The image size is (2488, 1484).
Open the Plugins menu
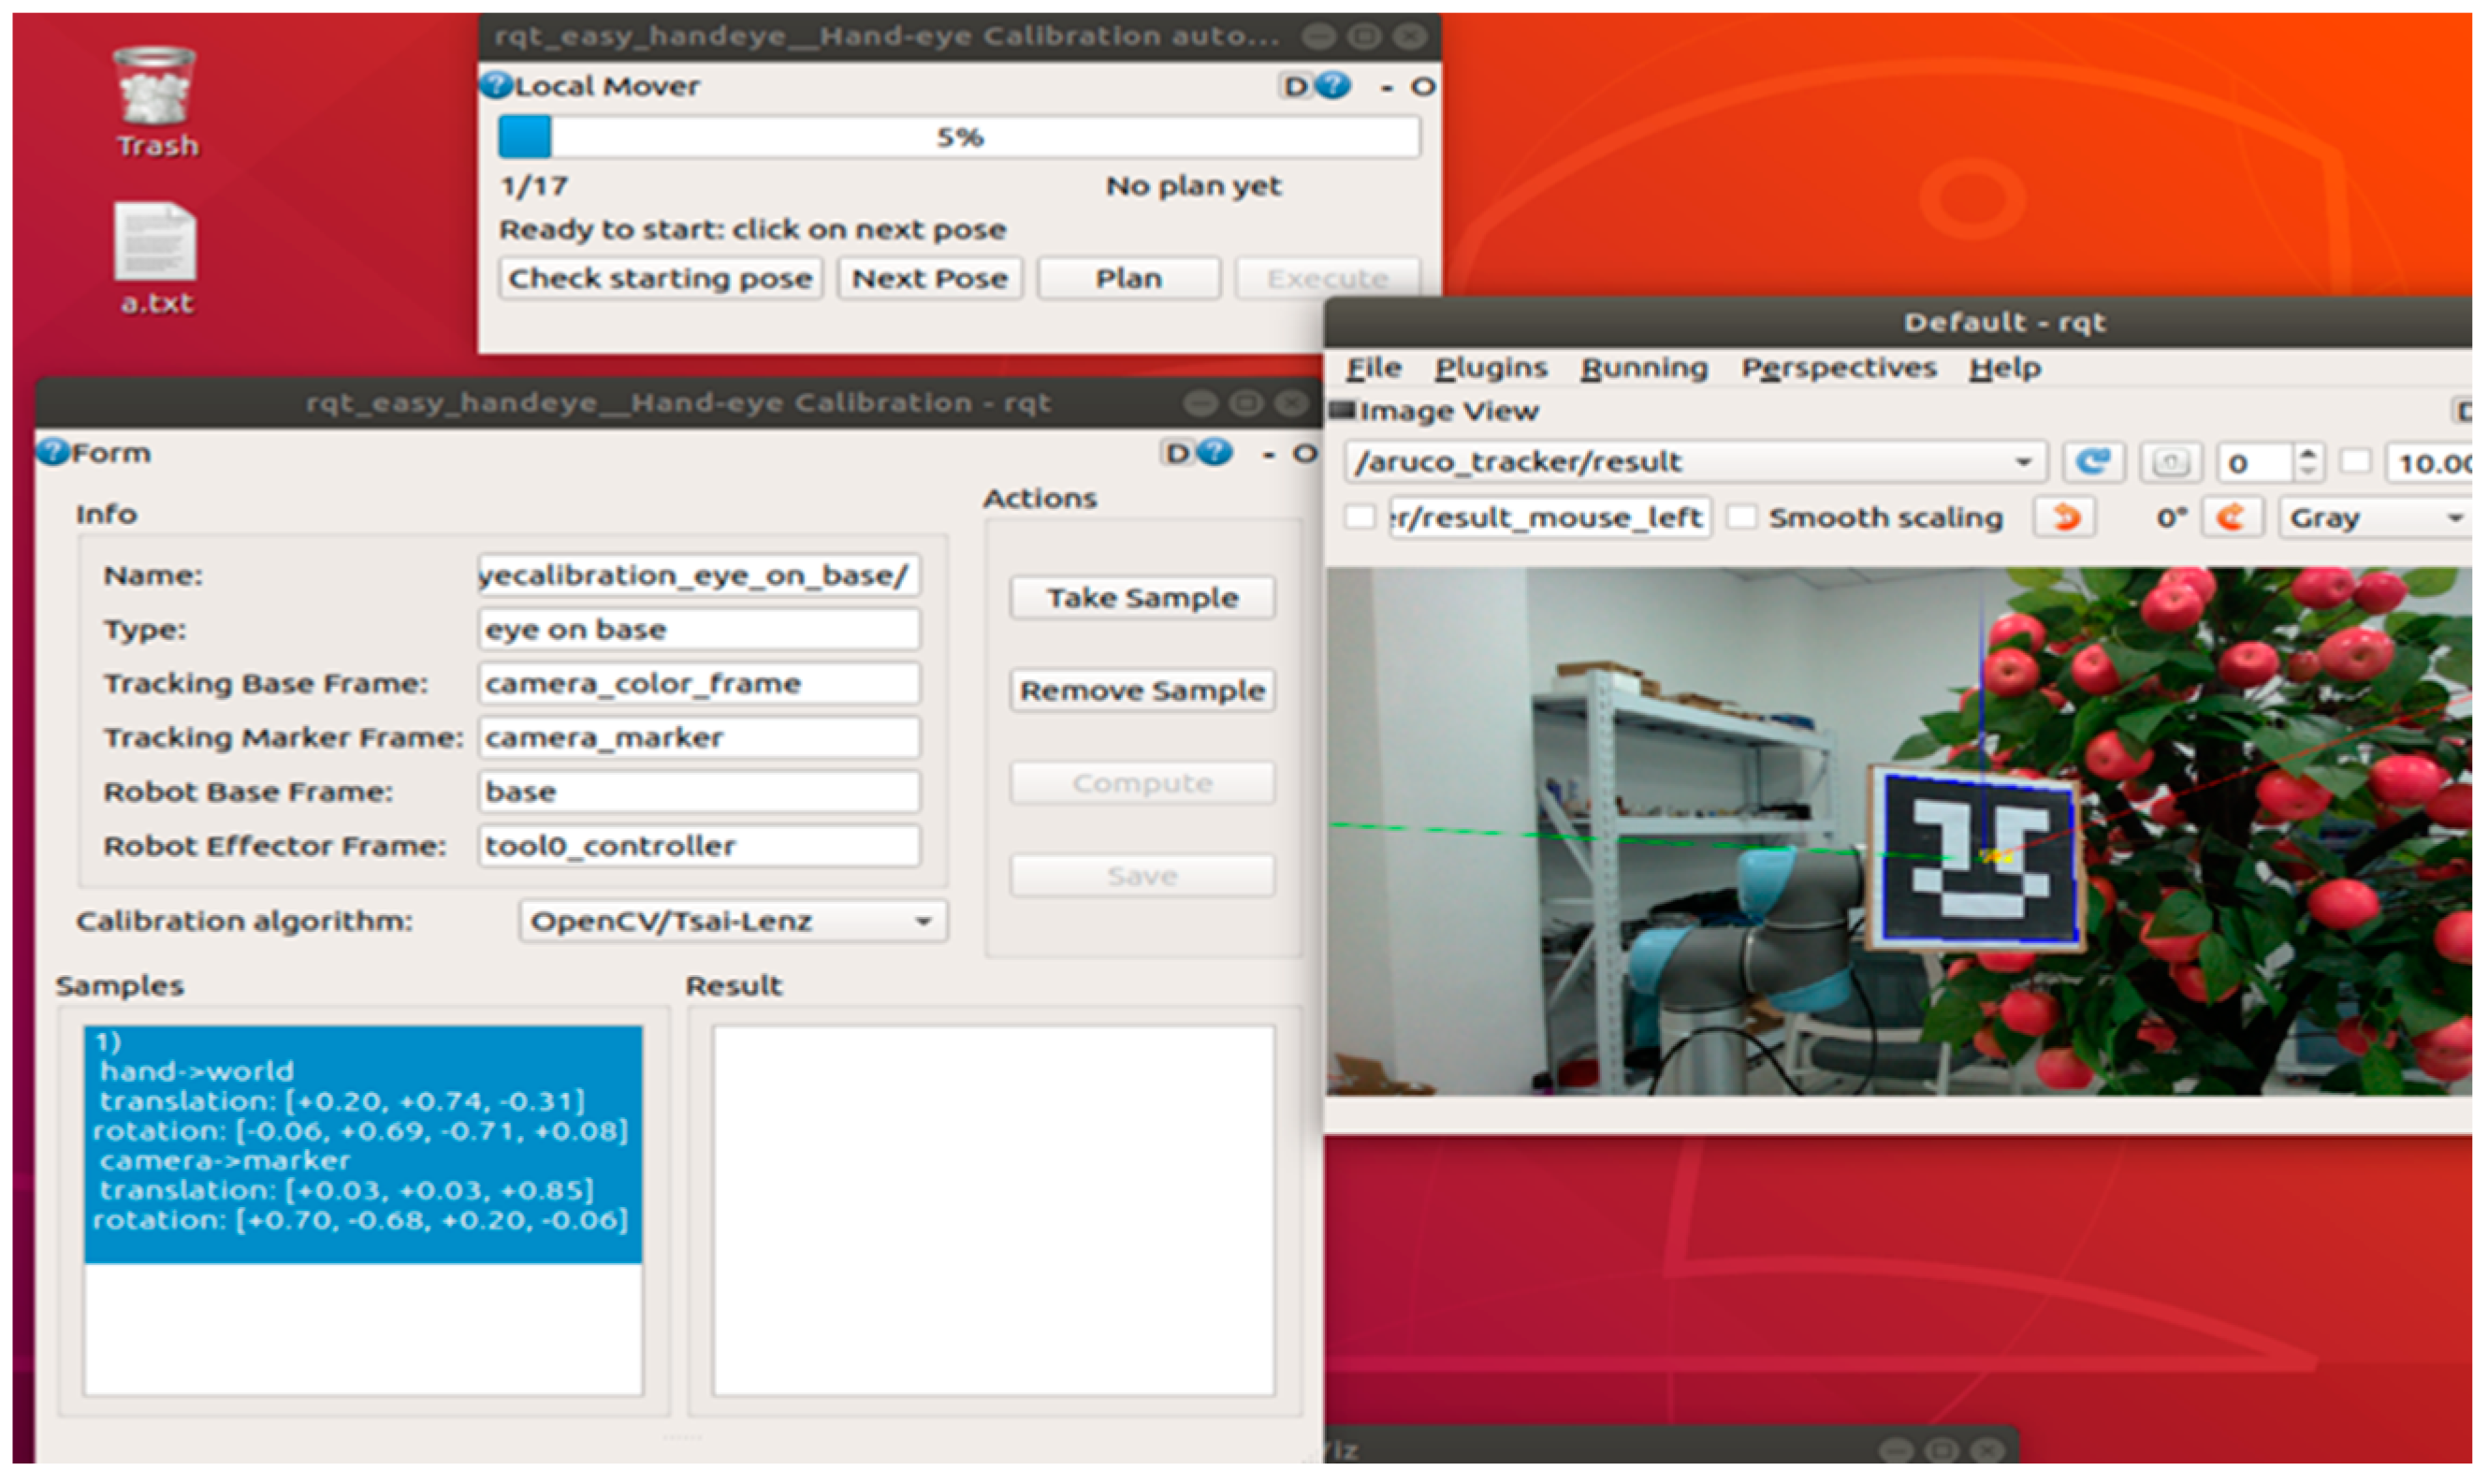pyautogui.click(x=1490, y=368)
